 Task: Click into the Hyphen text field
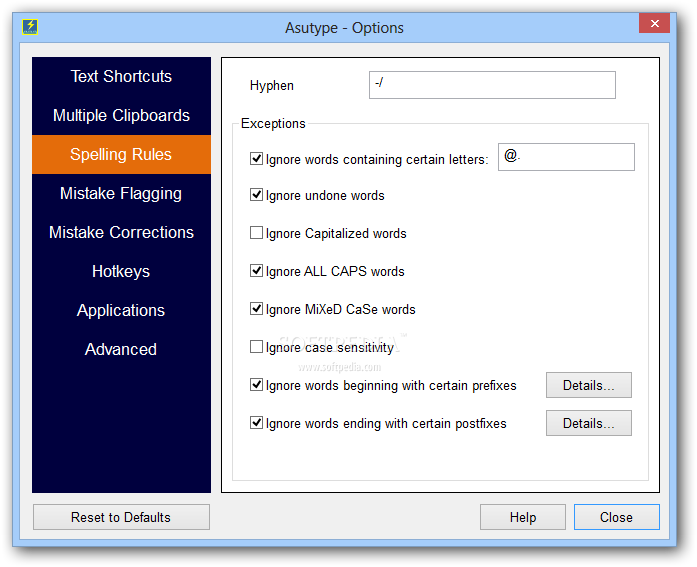click(492, 85)
